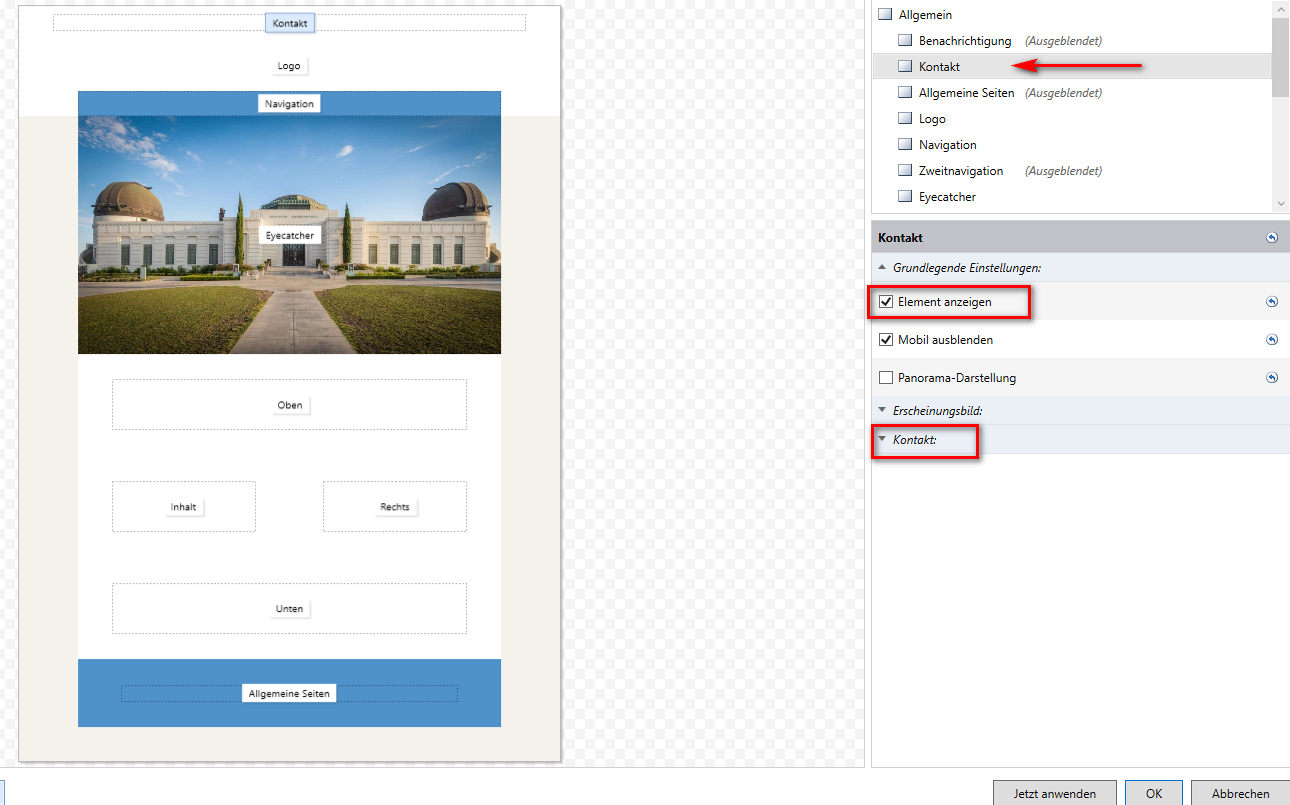Enable the Panorama-Darstellung checkbox
The width and height of the screenshot is (1290, 805).
click(885, 378)
